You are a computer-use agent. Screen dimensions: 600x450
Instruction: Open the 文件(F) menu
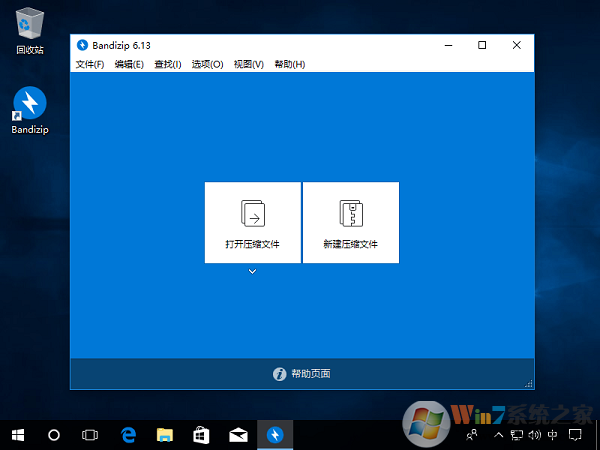point(90,64)
